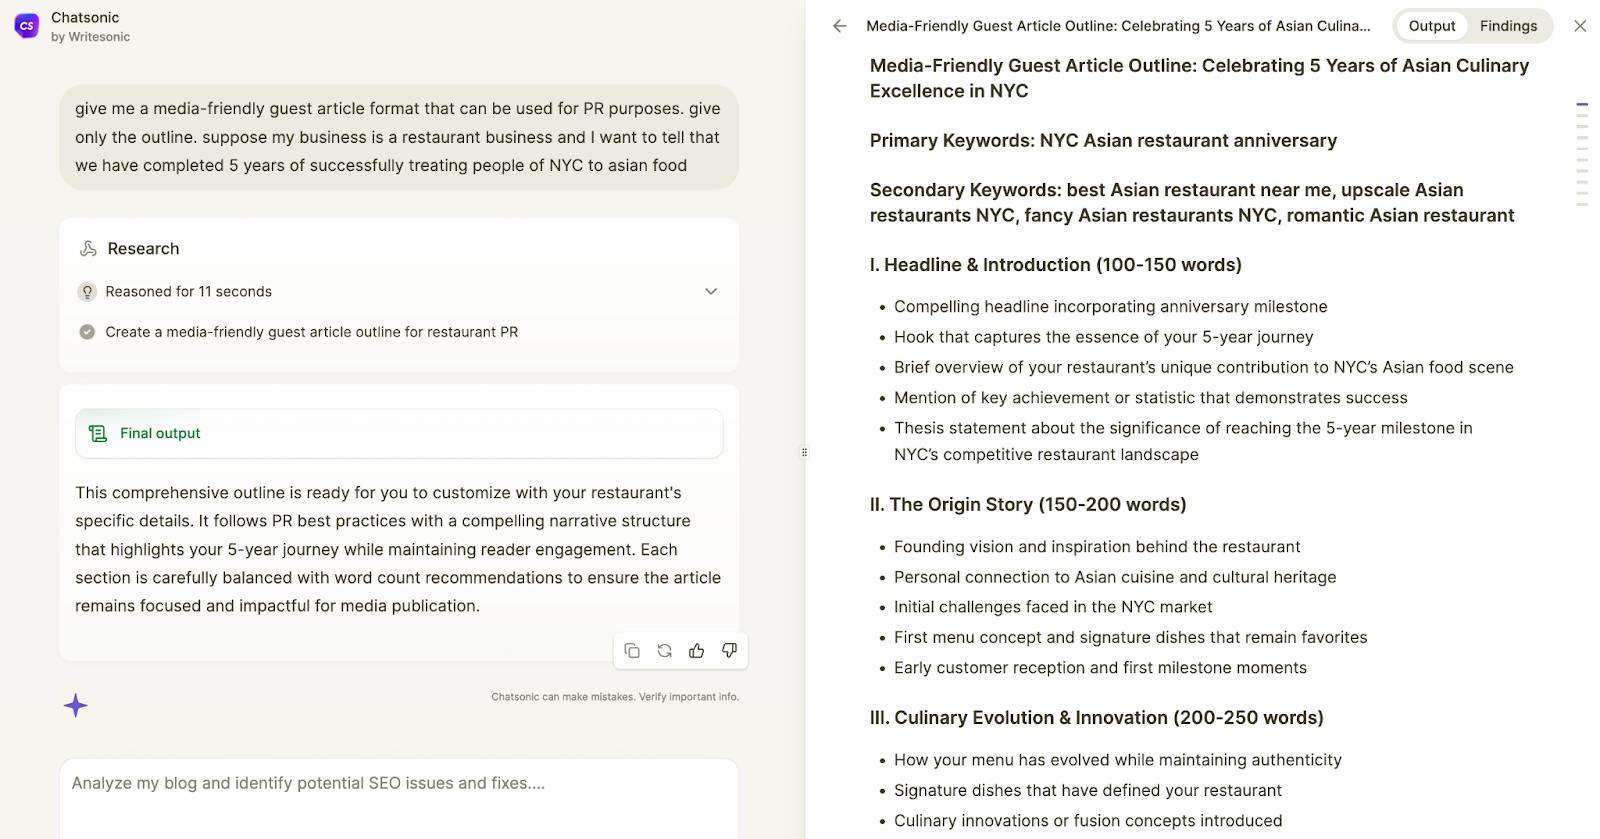This screenshot has width=1600, height=839.
Task: Click the 'Create a media-friendly guest article outline' step
Action: point(312,332)
